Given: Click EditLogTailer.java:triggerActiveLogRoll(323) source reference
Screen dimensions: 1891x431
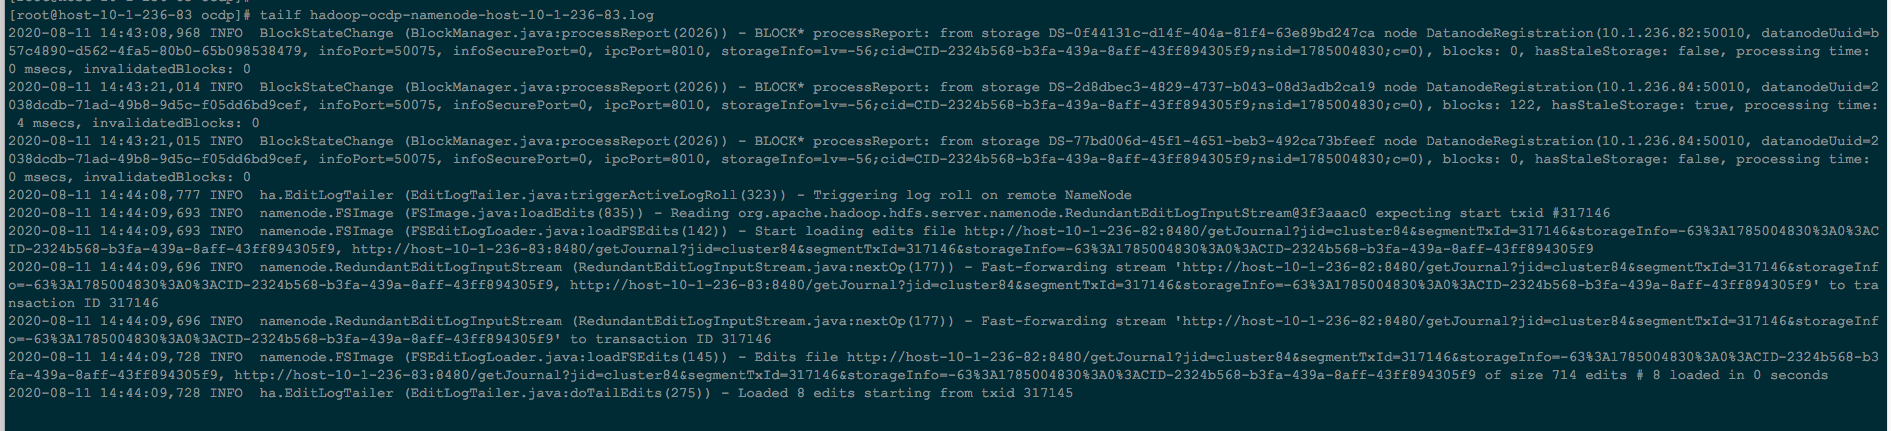Looking at the screenshot, I should coord(595,195).
